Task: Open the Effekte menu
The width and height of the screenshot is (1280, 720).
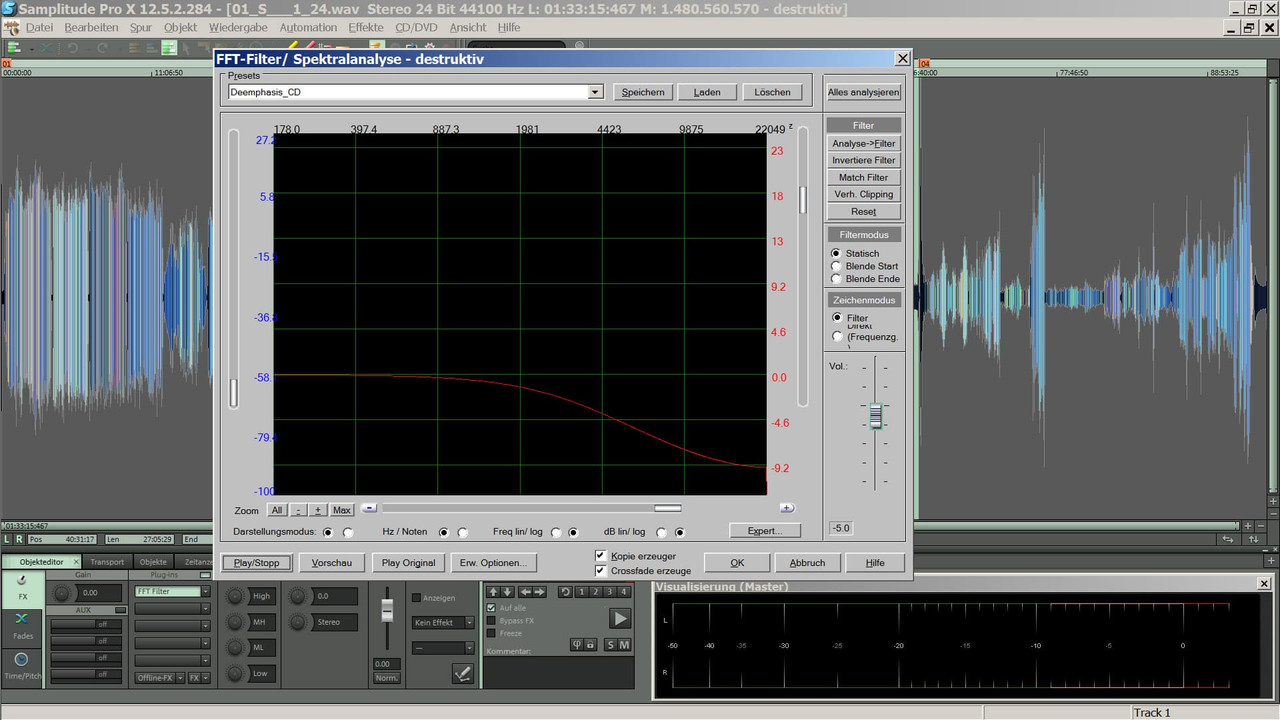Action: [366, 27]
